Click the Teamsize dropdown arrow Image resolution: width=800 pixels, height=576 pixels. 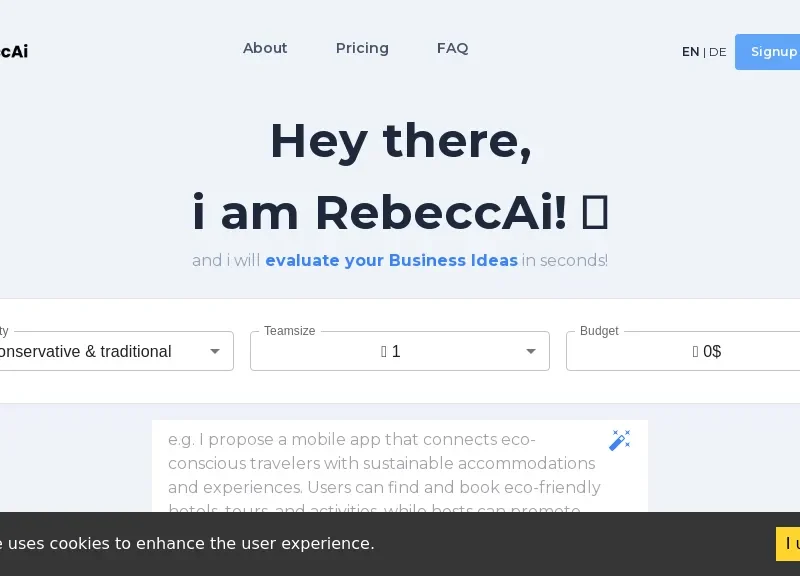pos(530,351)
